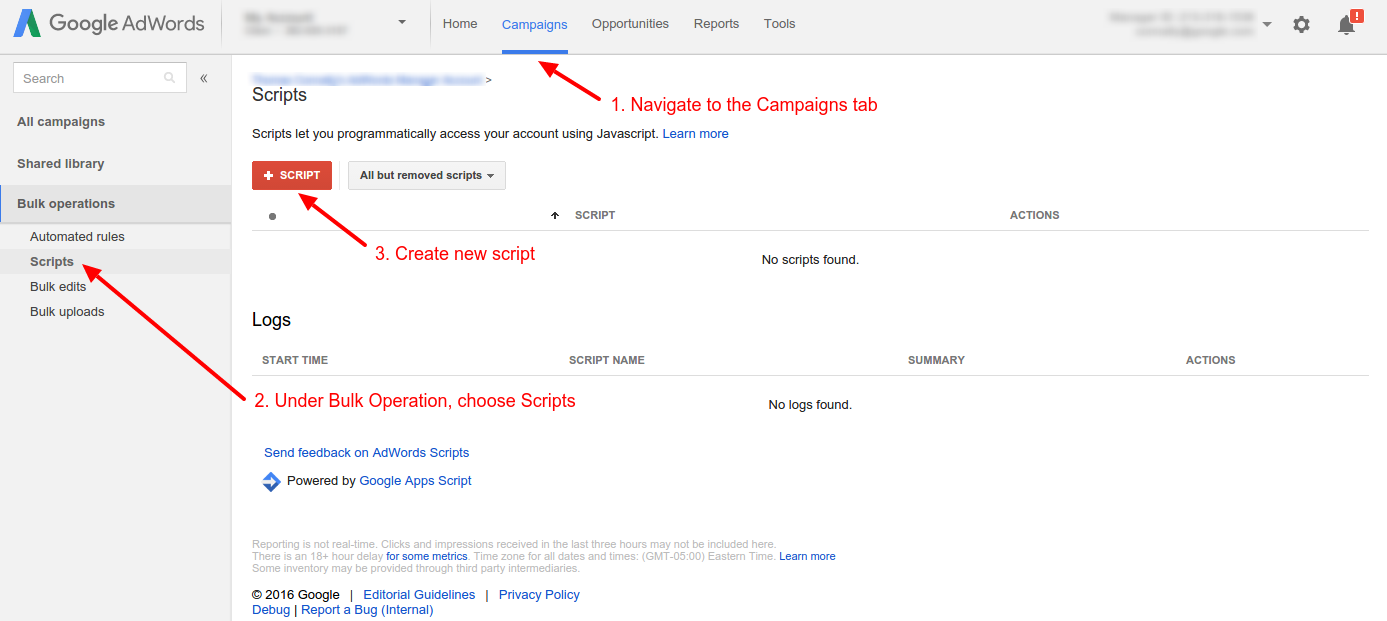Click the Google AdWords logo
The width and height of the screenshot is (1387, 621).
(109, 24)
